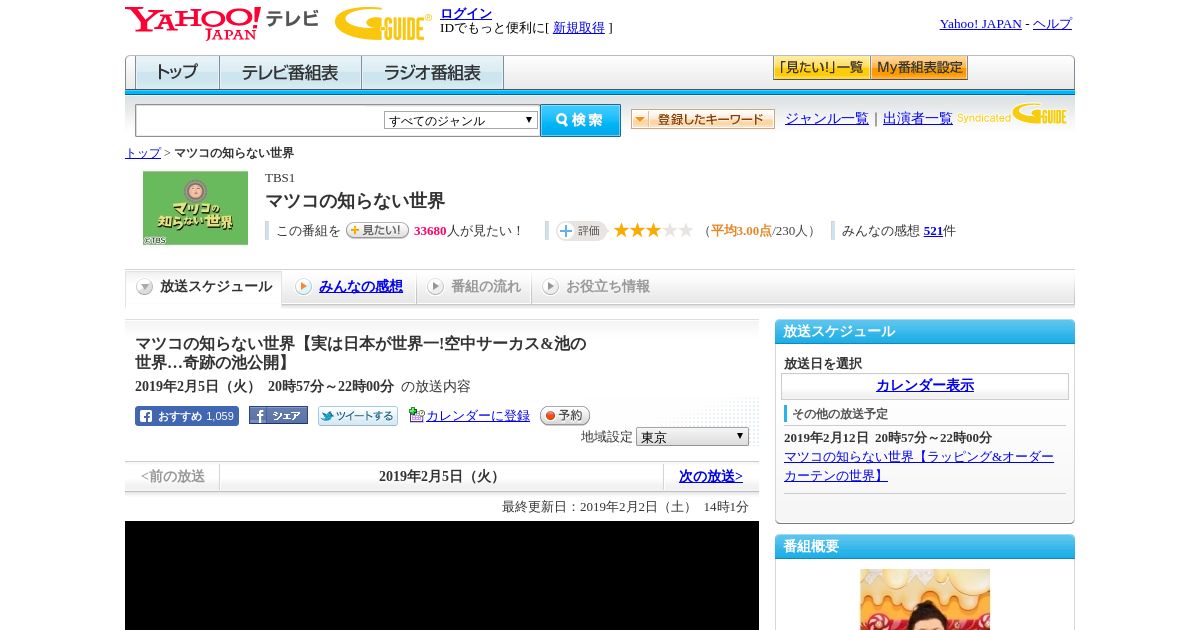Click the Facebook おすすめ 1,059 button

pos(187,416)
